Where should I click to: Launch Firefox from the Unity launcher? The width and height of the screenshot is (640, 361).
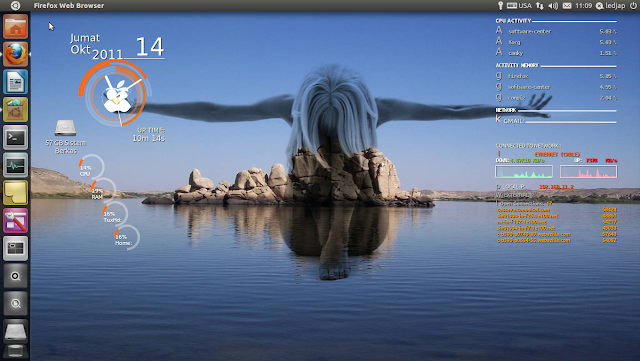point(16,54)
